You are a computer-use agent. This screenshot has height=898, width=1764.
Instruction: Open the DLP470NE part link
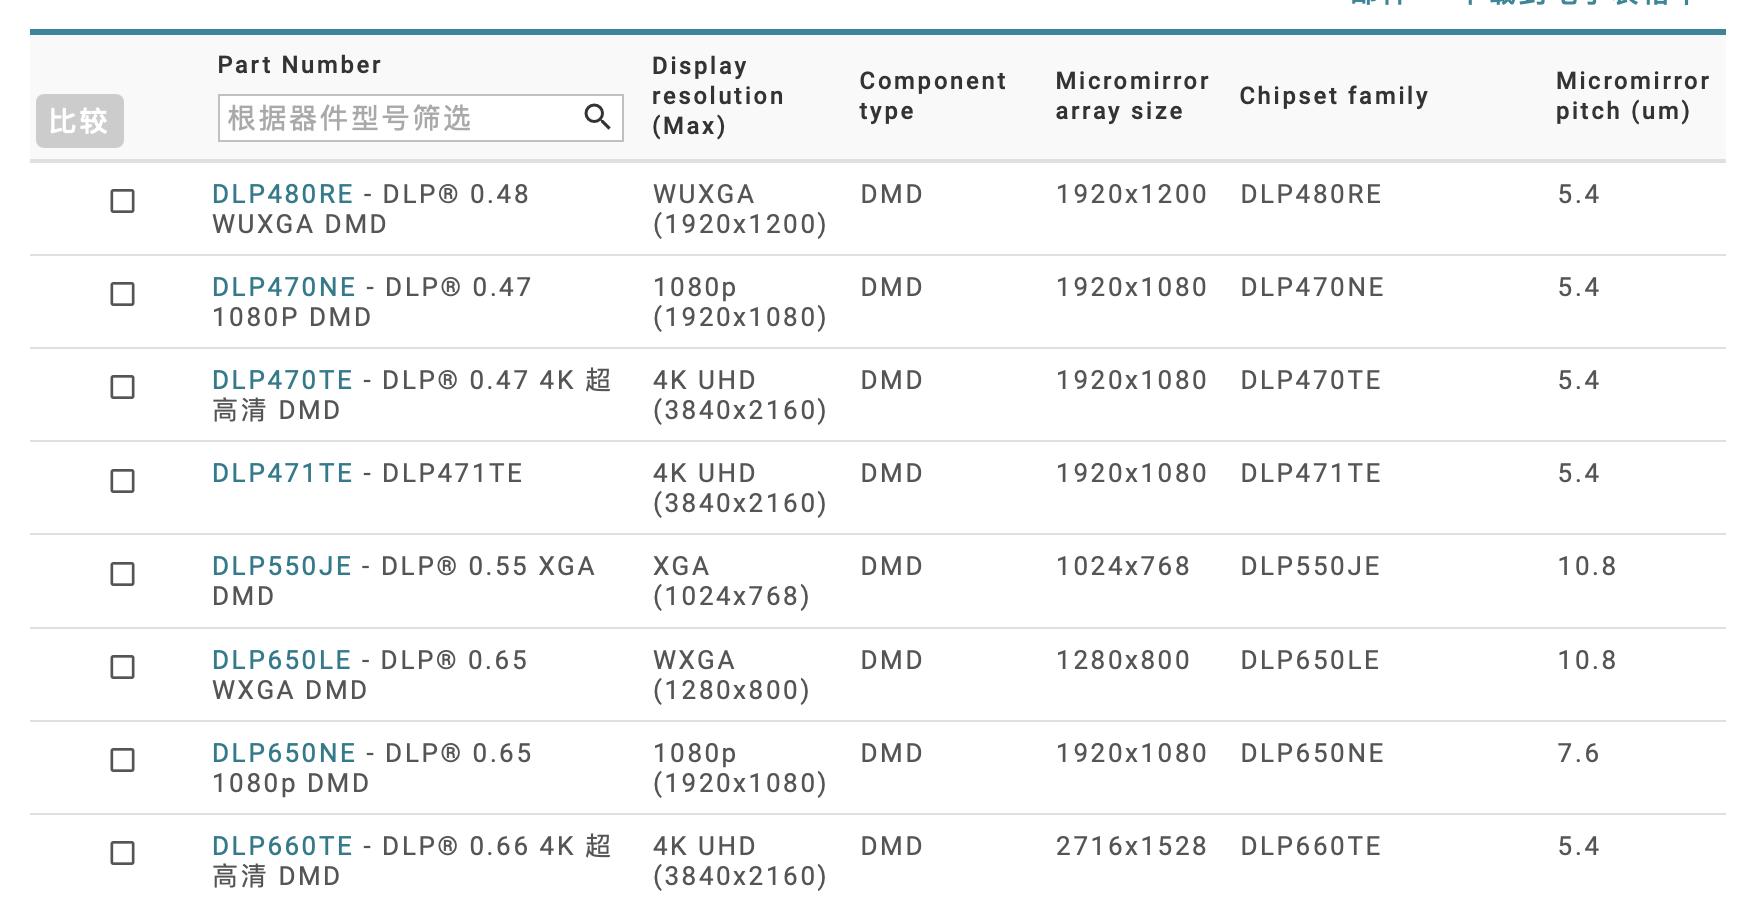pyautogui.click(x=283, y=287)
